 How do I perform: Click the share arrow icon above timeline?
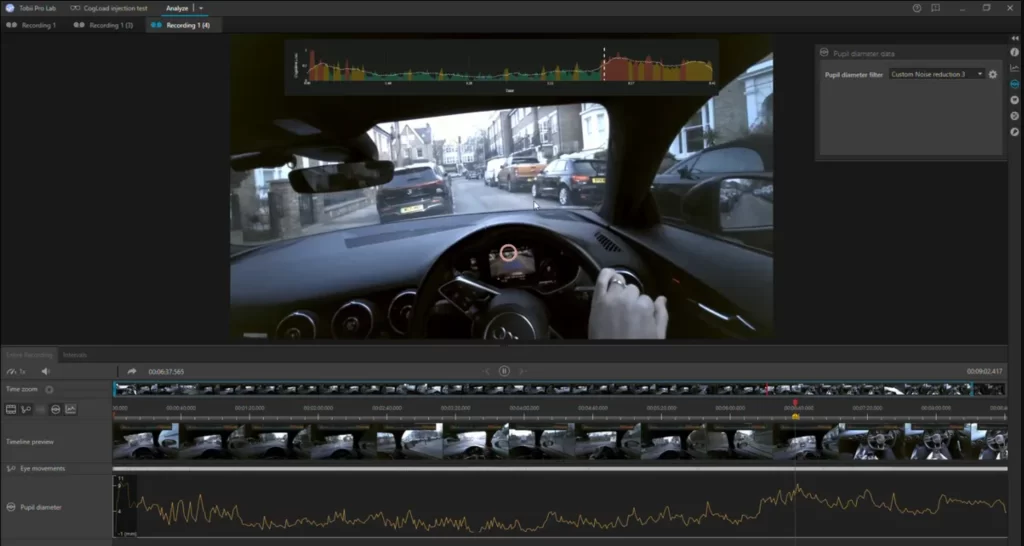click(x=131, y=371)
